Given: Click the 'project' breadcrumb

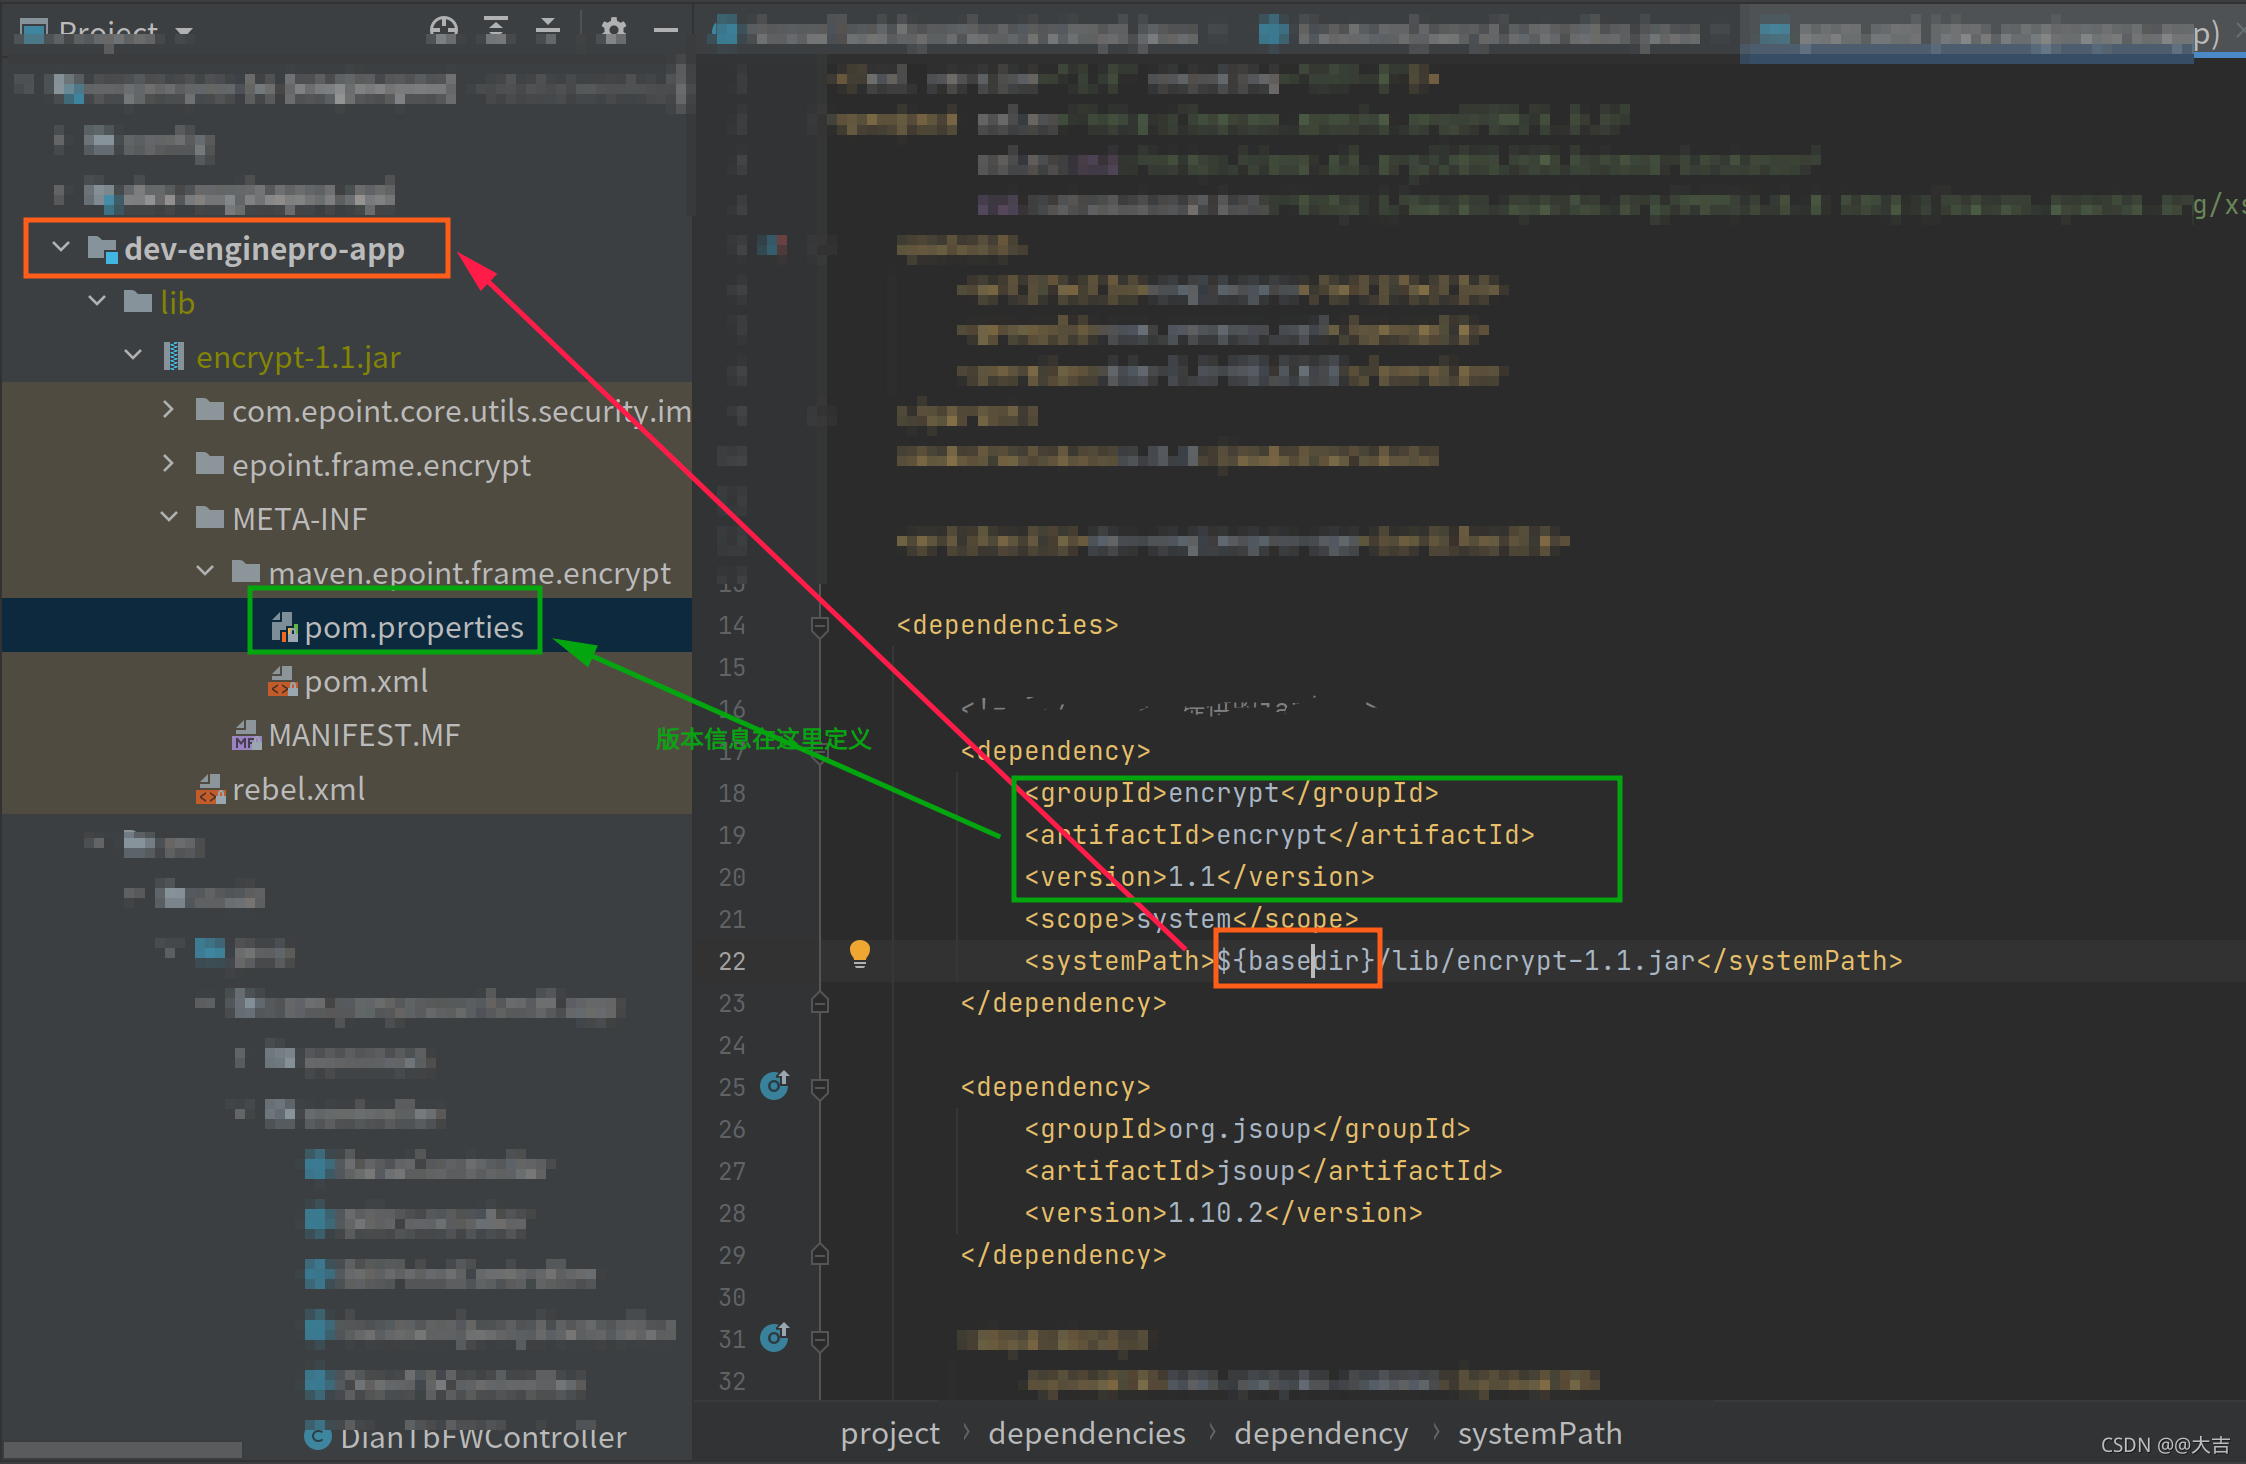Looking at the screenshot, I should point(890,1433).
